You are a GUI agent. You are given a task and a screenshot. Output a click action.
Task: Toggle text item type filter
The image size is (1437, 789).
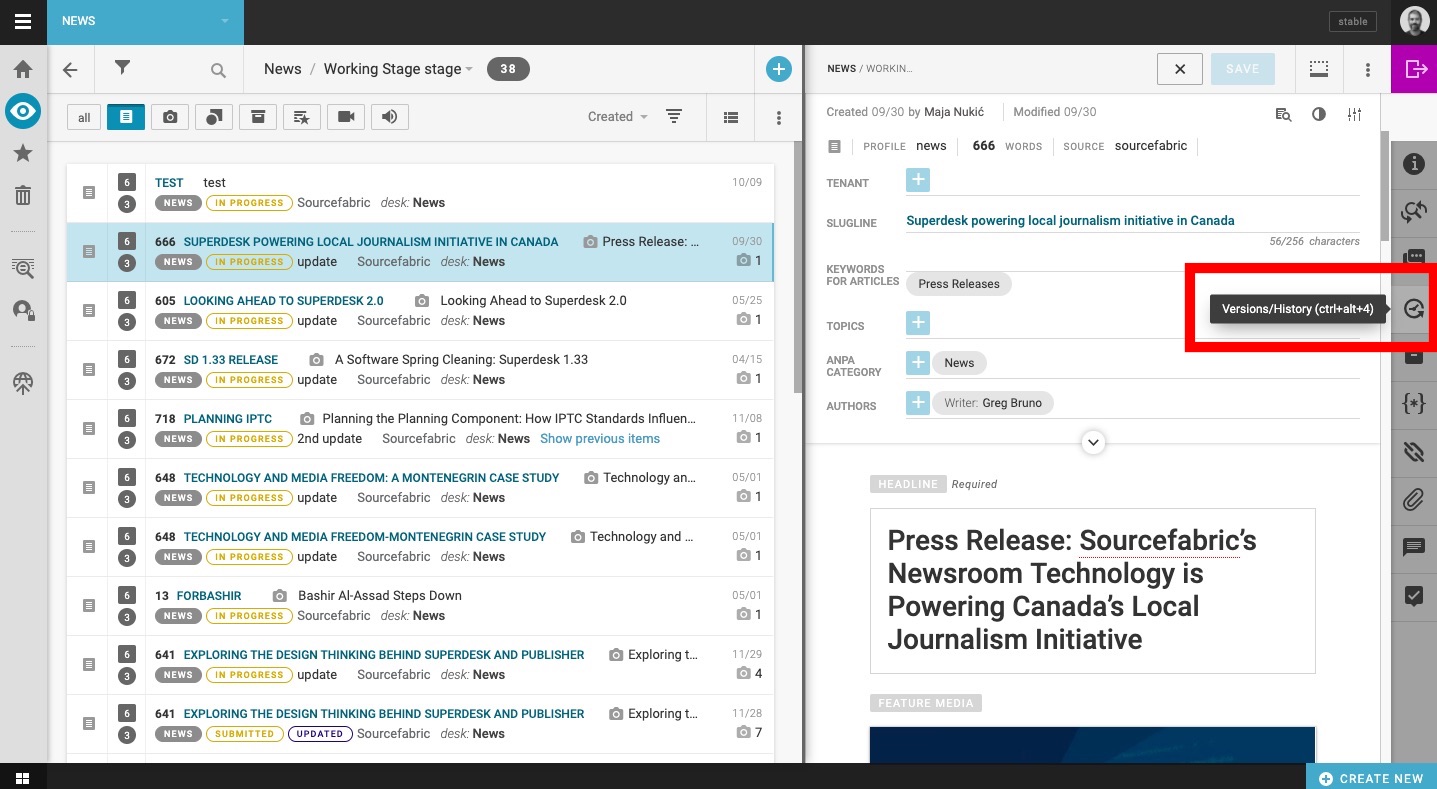126,117
